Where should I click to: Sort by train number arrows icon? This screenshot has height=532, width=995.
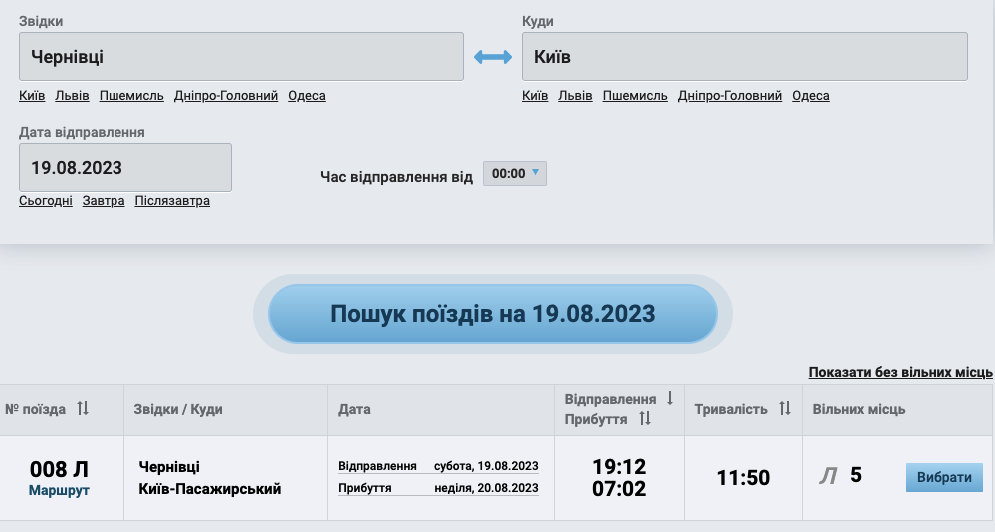83,409
